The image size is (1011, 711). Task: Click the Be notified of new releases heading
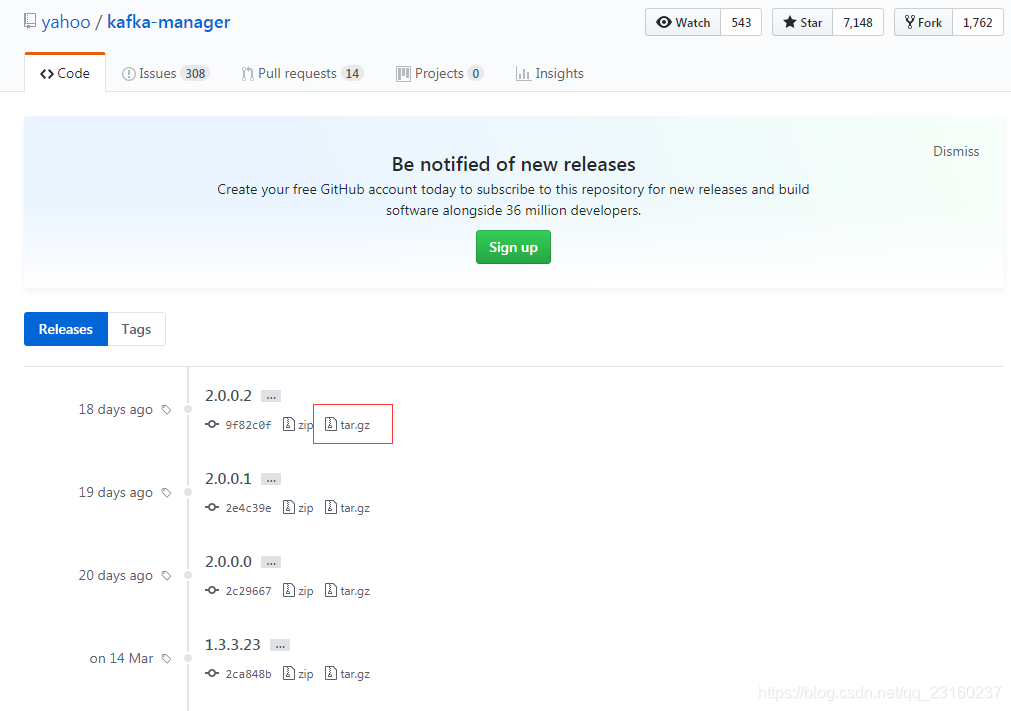(x=513, y=164)
